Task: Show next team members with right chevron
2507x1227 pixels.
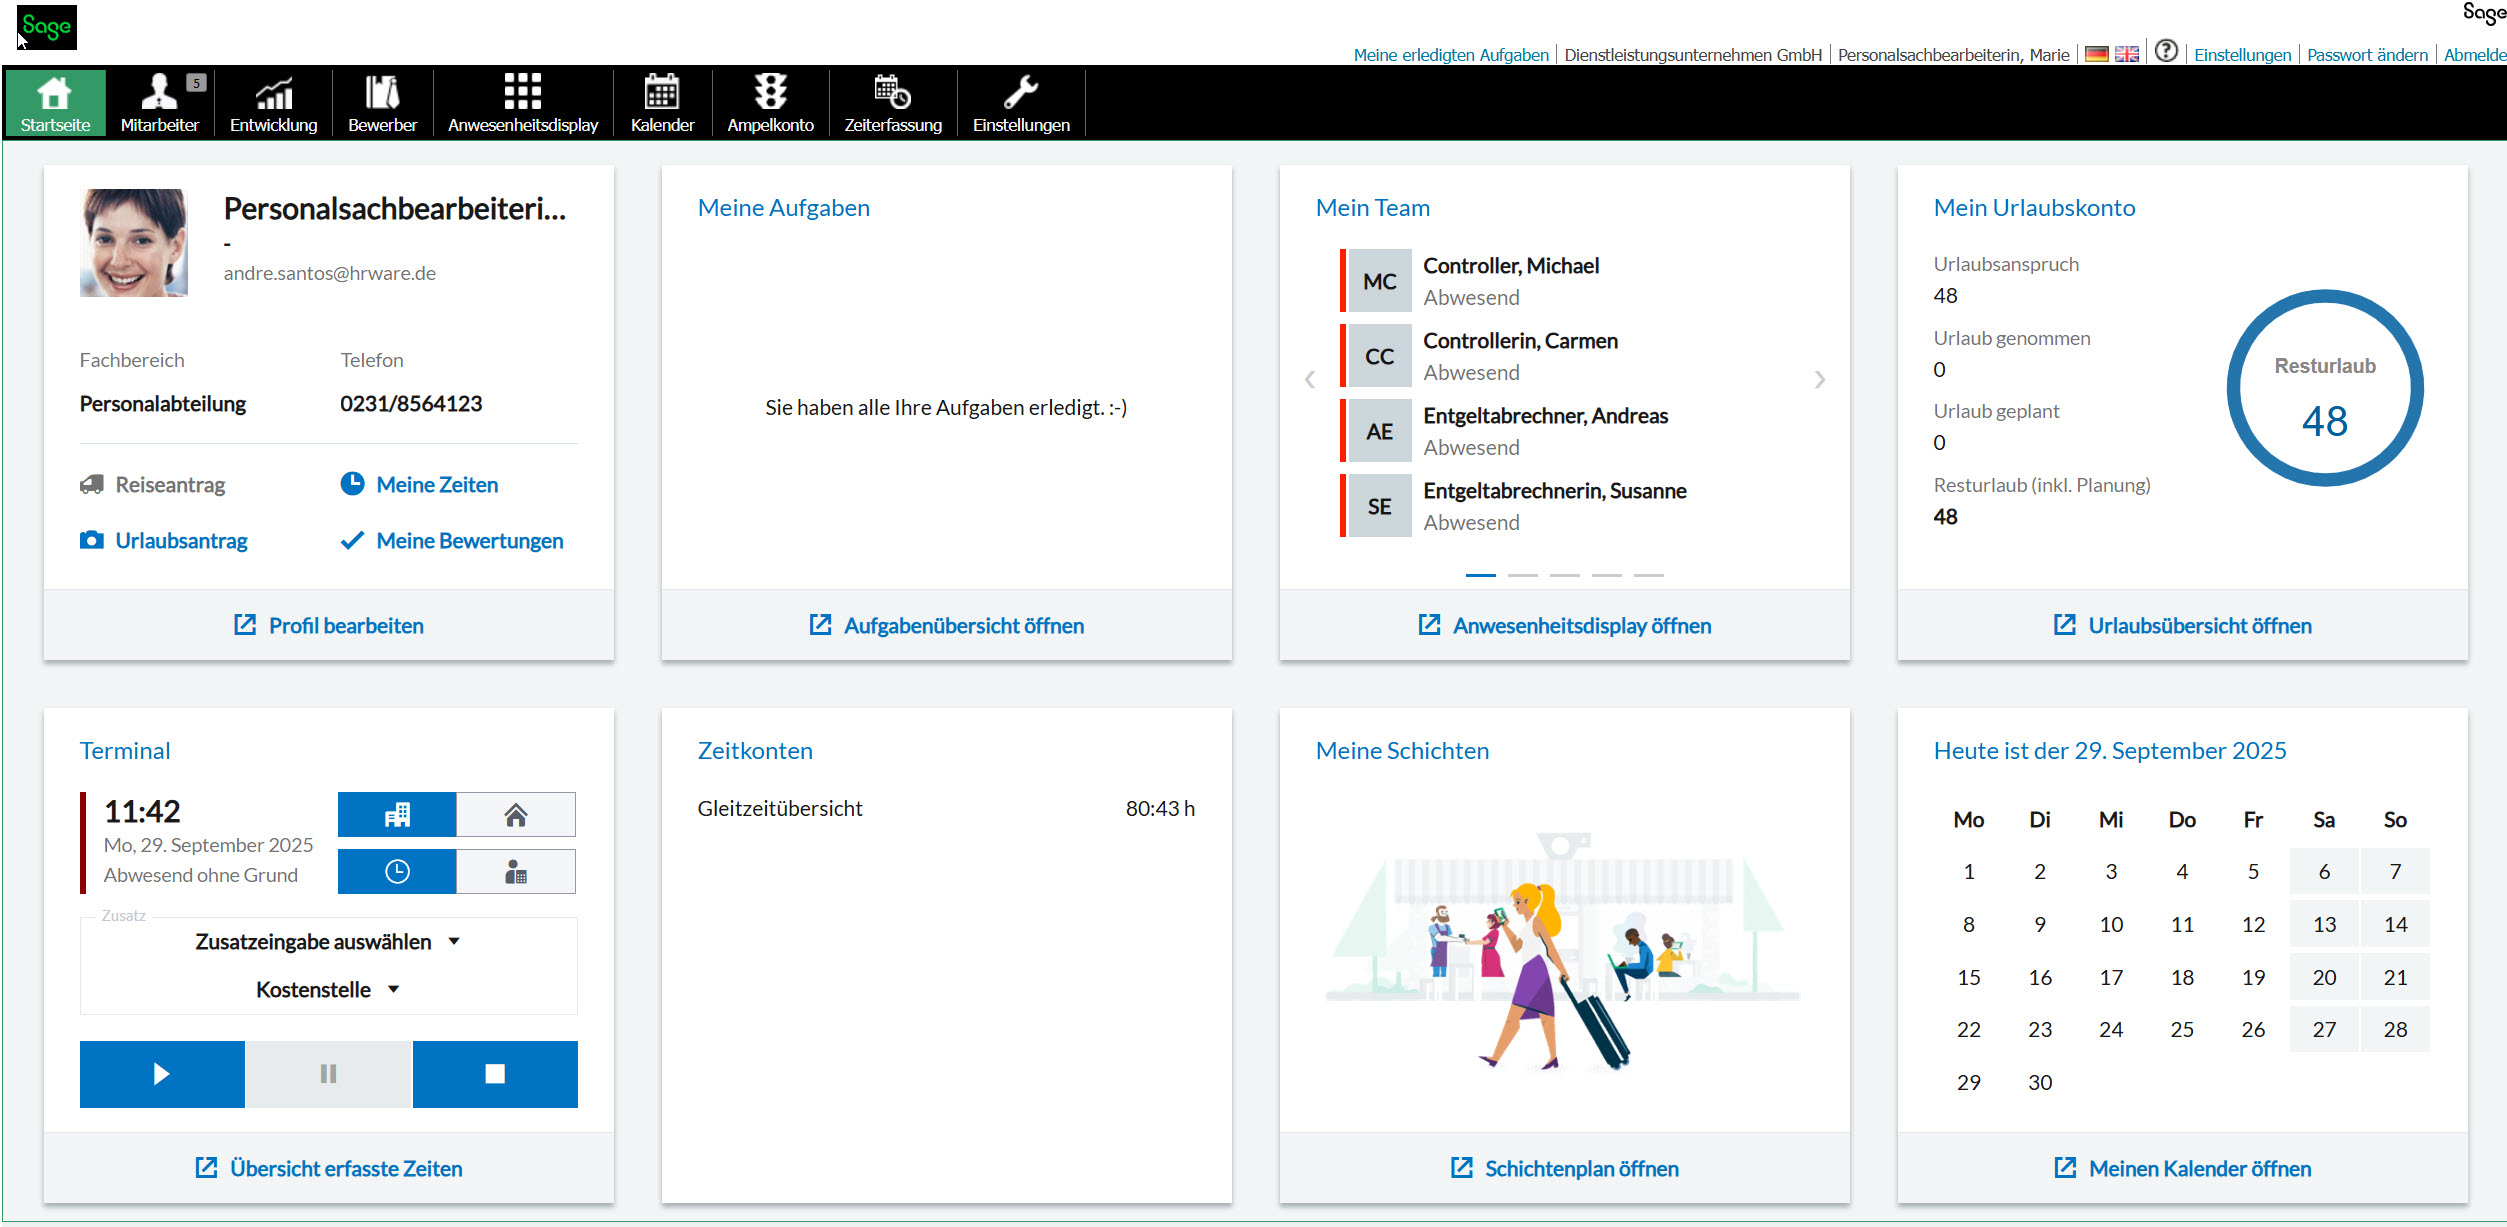Action: (x=1819, y=380)
